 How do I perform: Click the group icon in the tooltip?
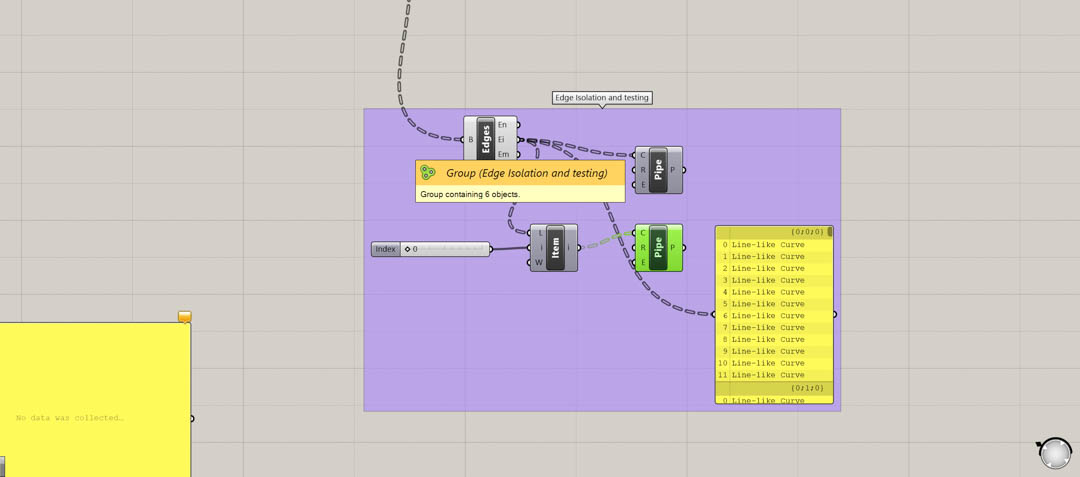(x=428, y=173)
